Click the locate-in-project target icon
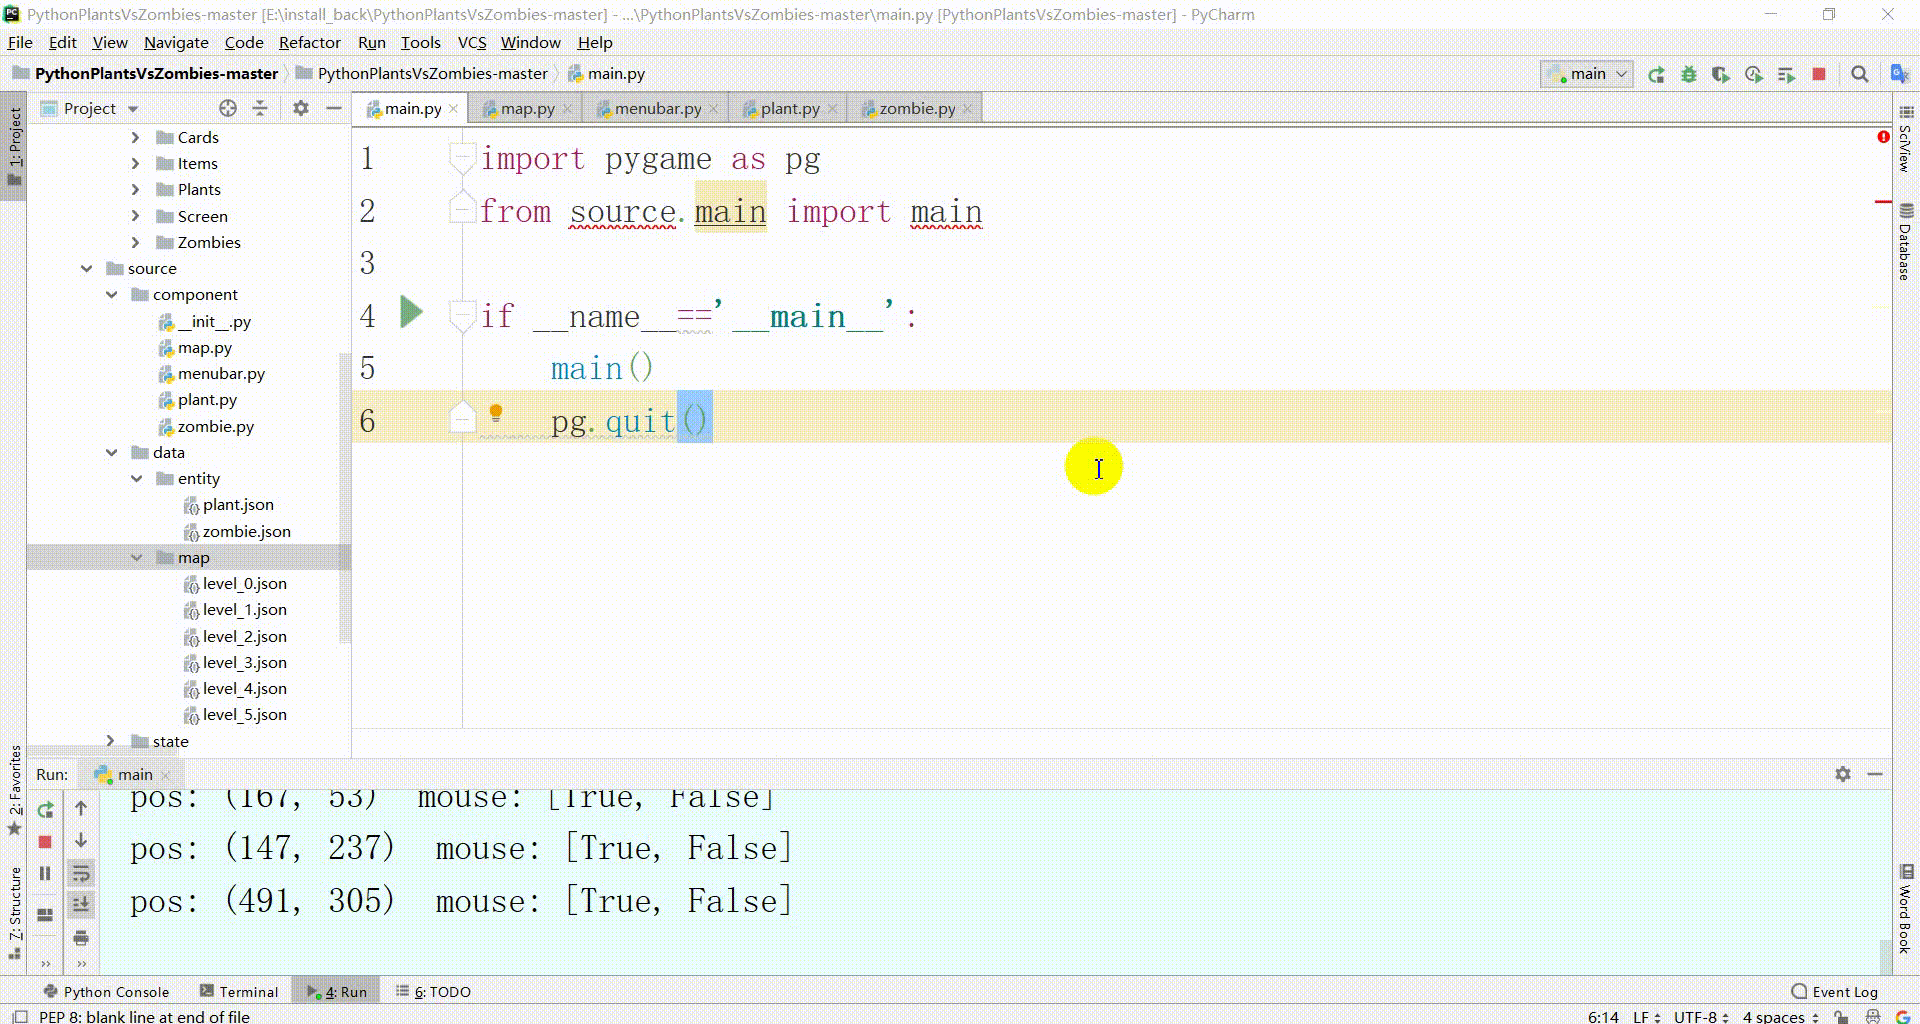The width and height of the screenshot is (1920, 1024). click(228, 108)
